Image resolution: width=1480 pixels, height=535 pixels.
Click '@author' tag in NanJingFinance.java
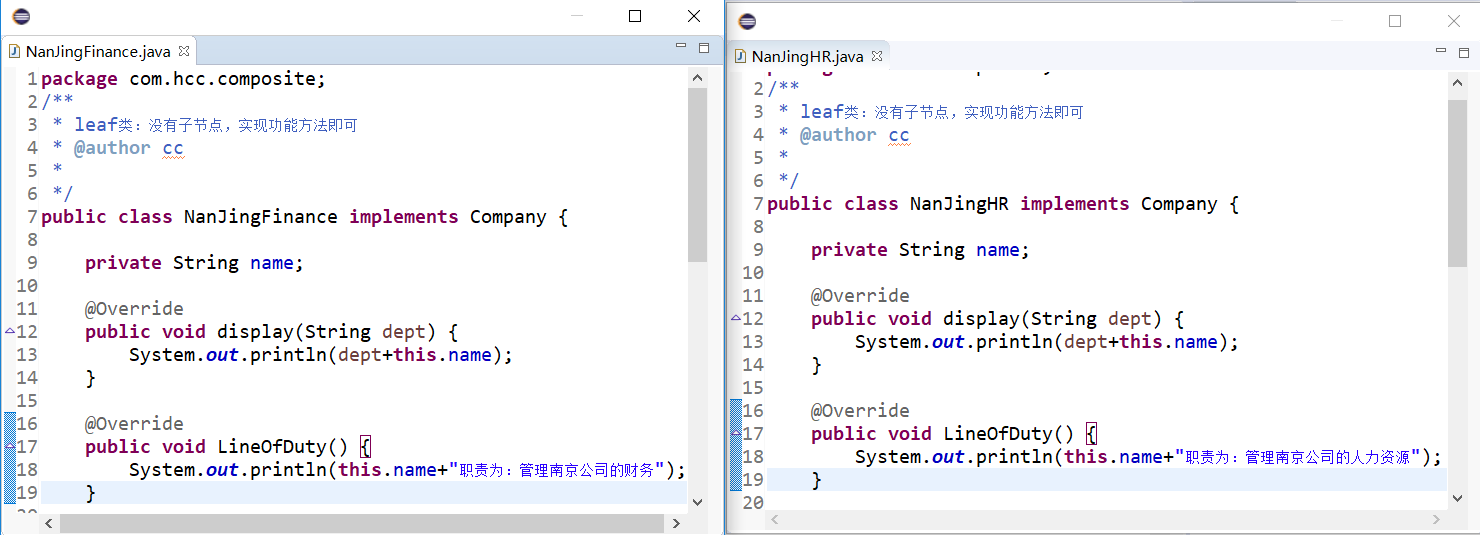tap(112, 148)
